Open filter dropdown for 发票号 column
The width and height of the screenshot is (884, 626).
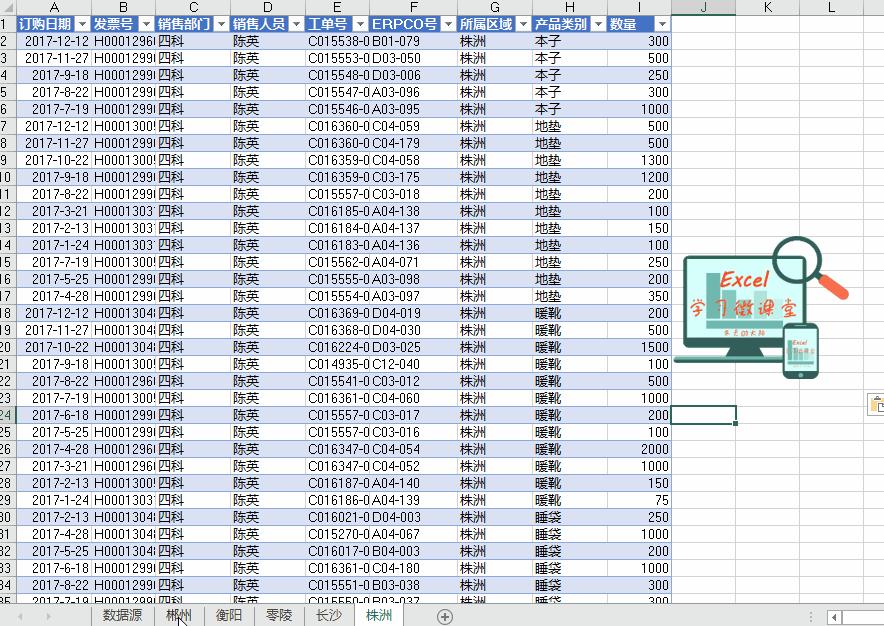pos(147,24)
